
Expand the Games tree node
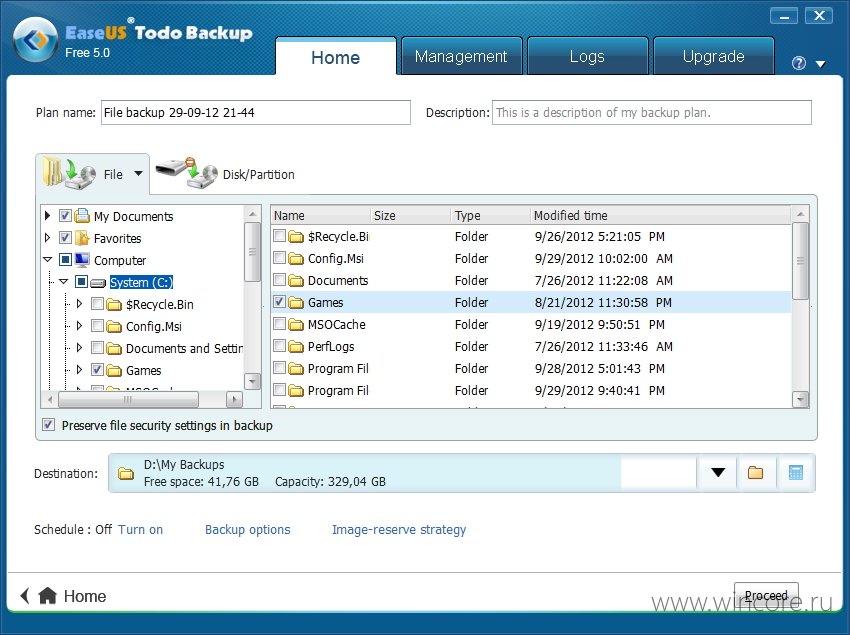pos(80,370)
